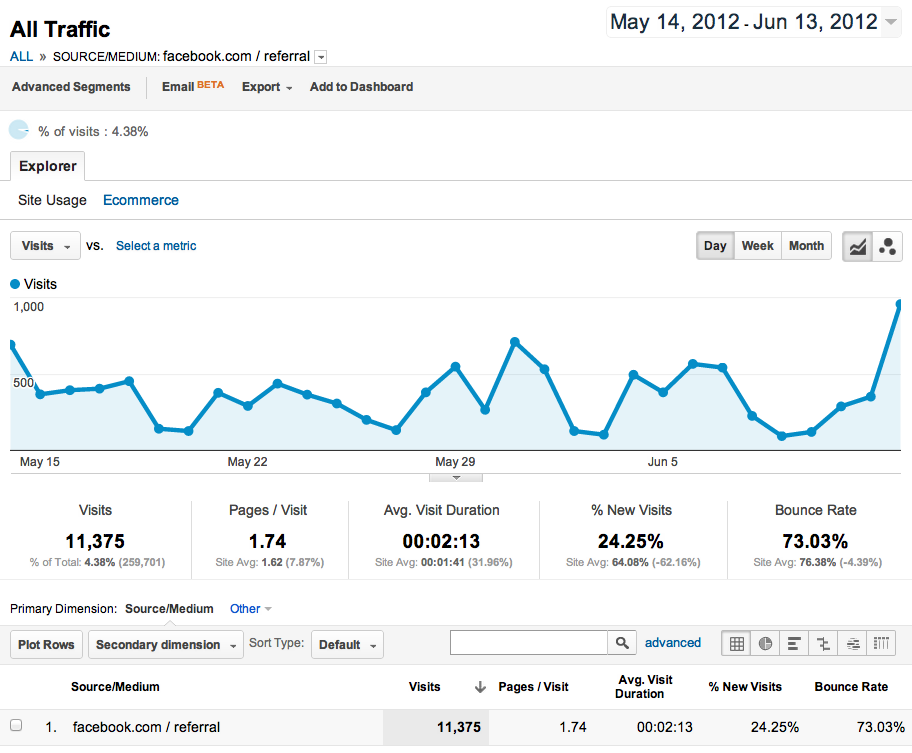Image resolution: width=912 pixels, height=753 pixels.
Task: Open the Source/Medium breadcrumb dropdown arrow
Action: [x=320, y=57]
